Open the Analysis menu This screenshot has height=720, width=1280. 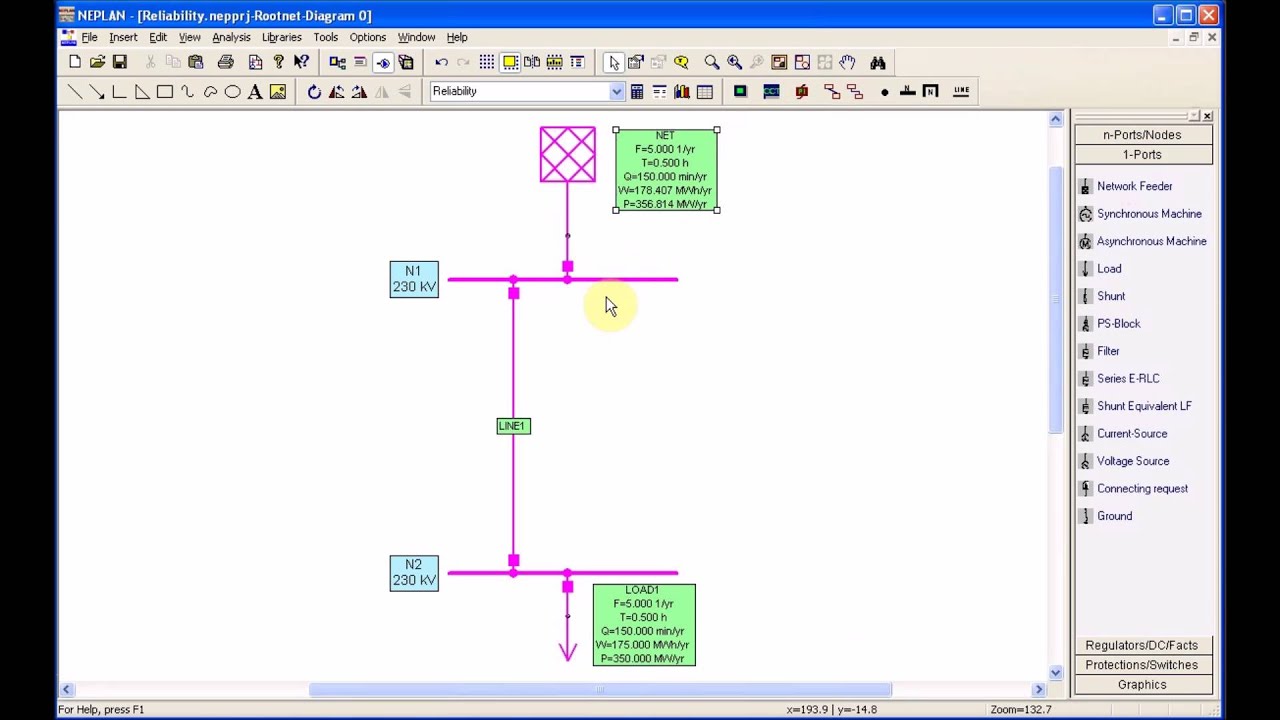pyautogui.click(x=231, y=37)
